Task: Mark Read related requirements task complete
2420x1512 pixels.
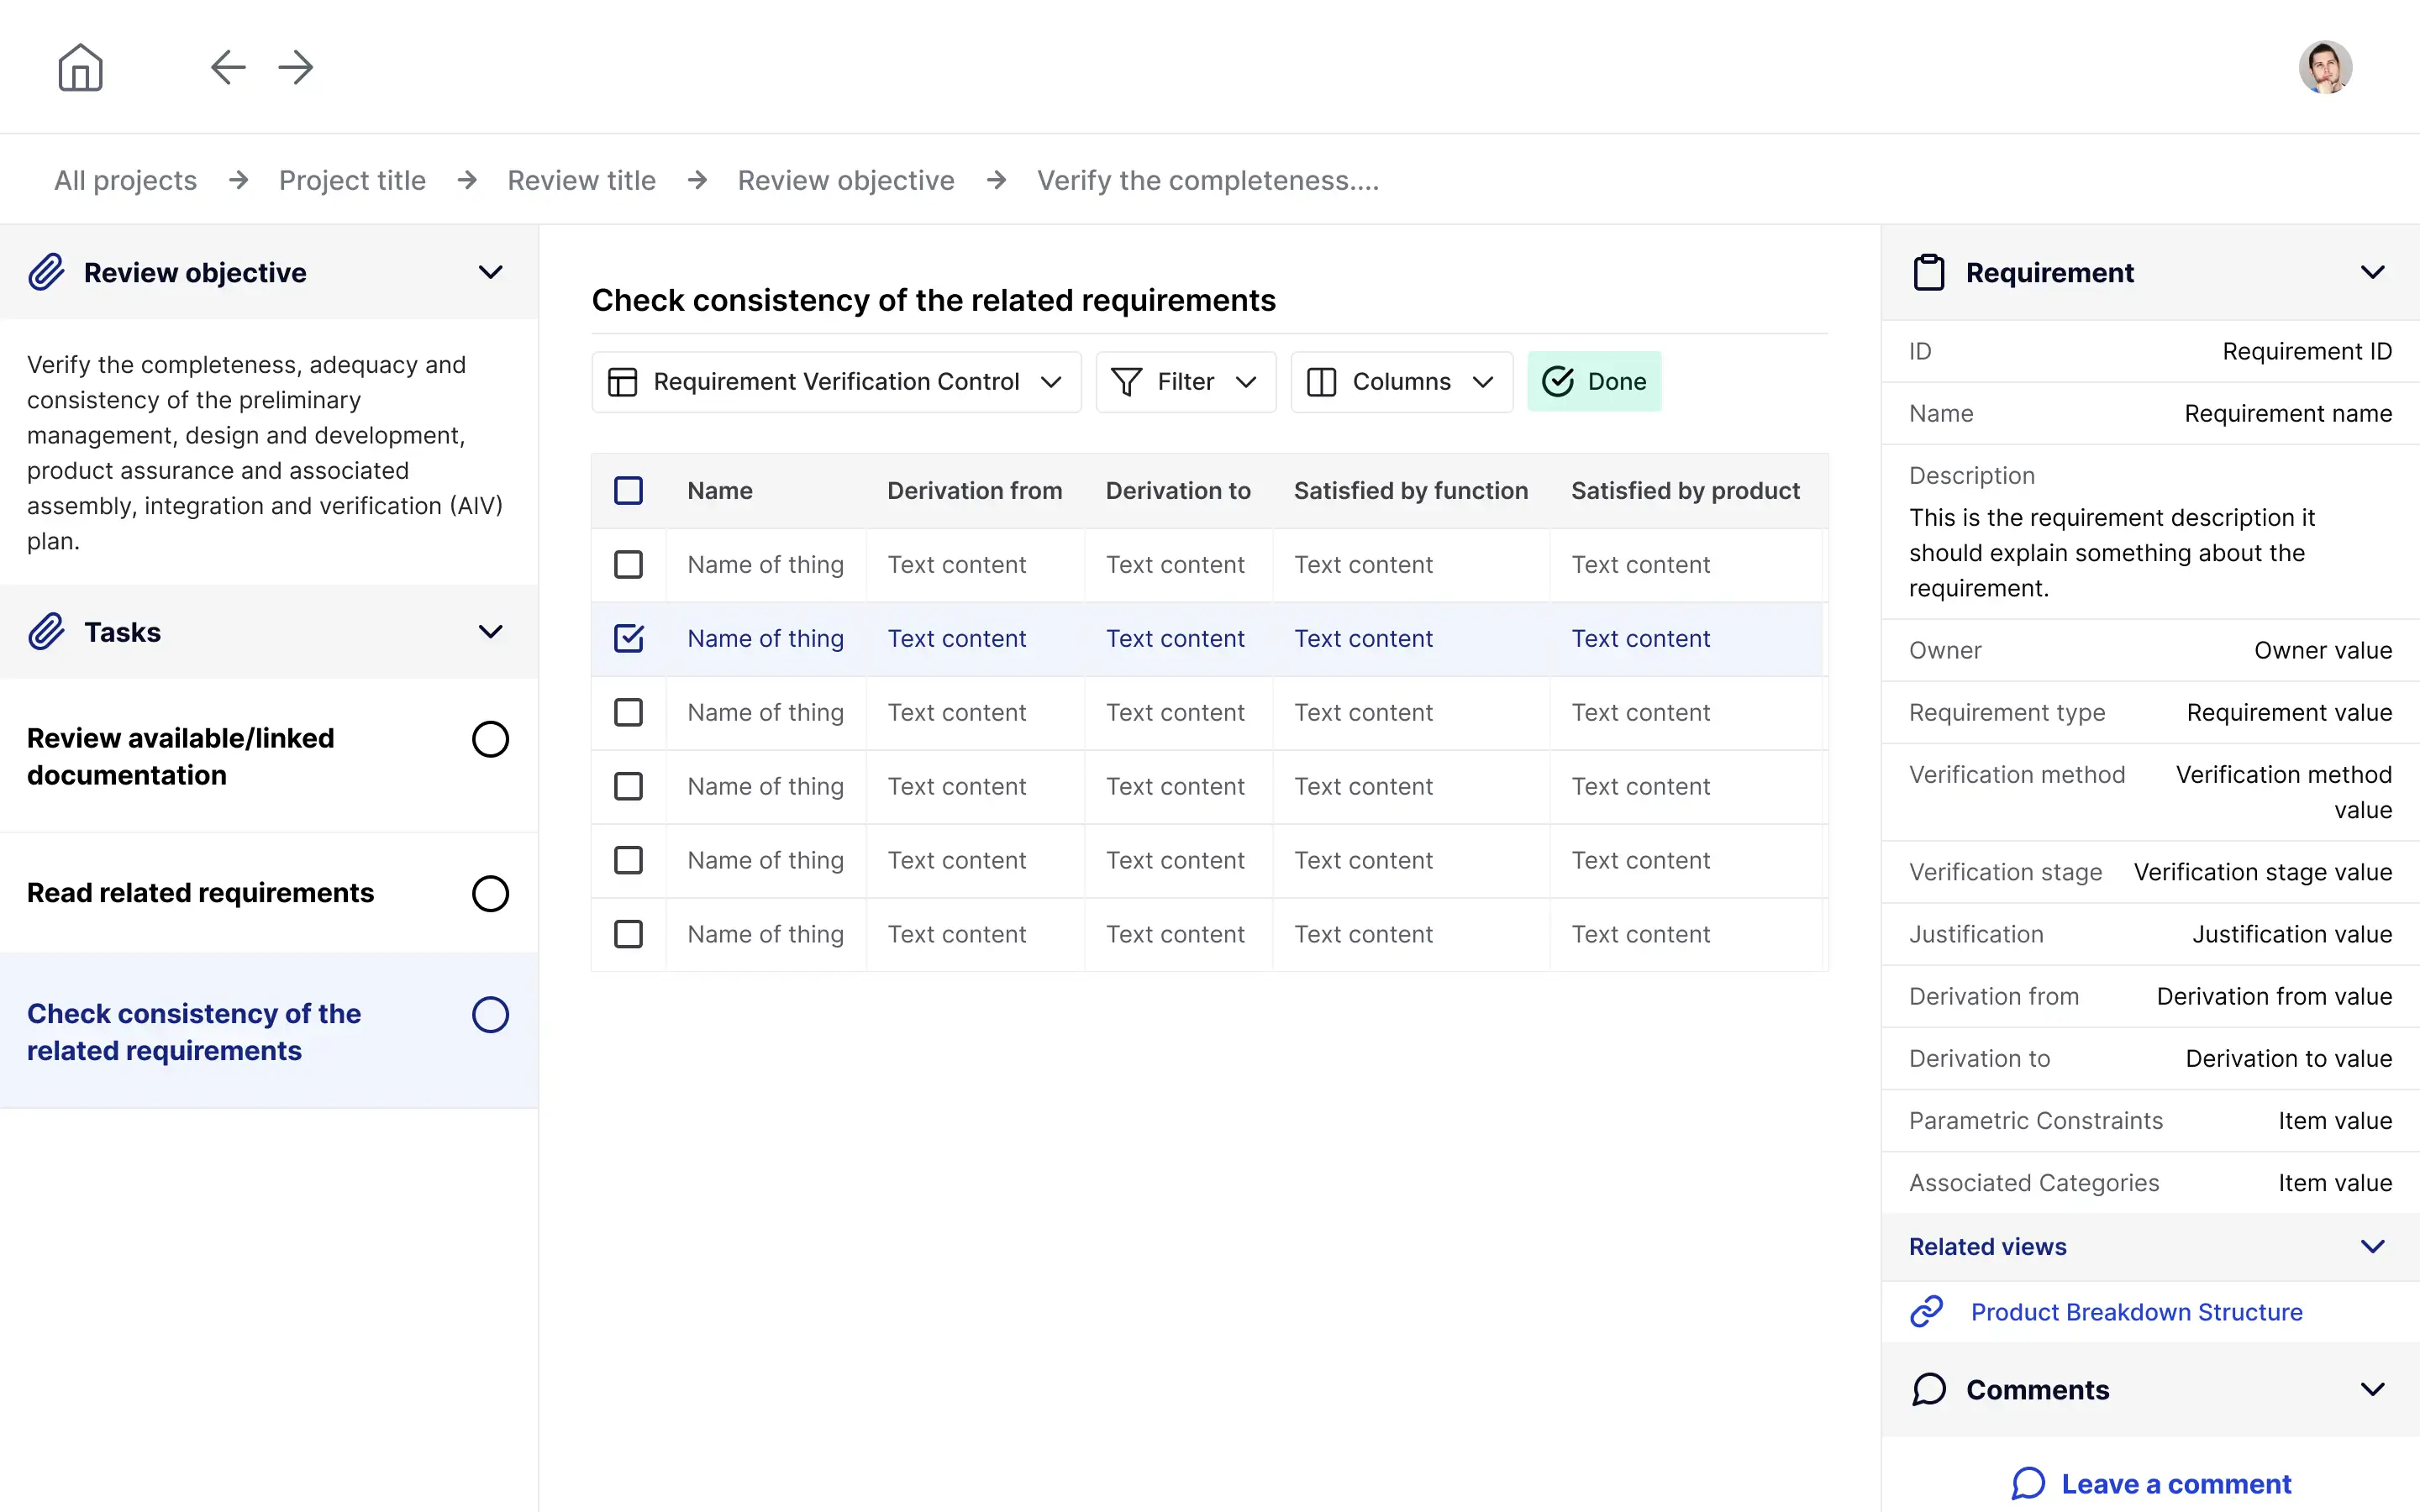Action: click(490, 893)
